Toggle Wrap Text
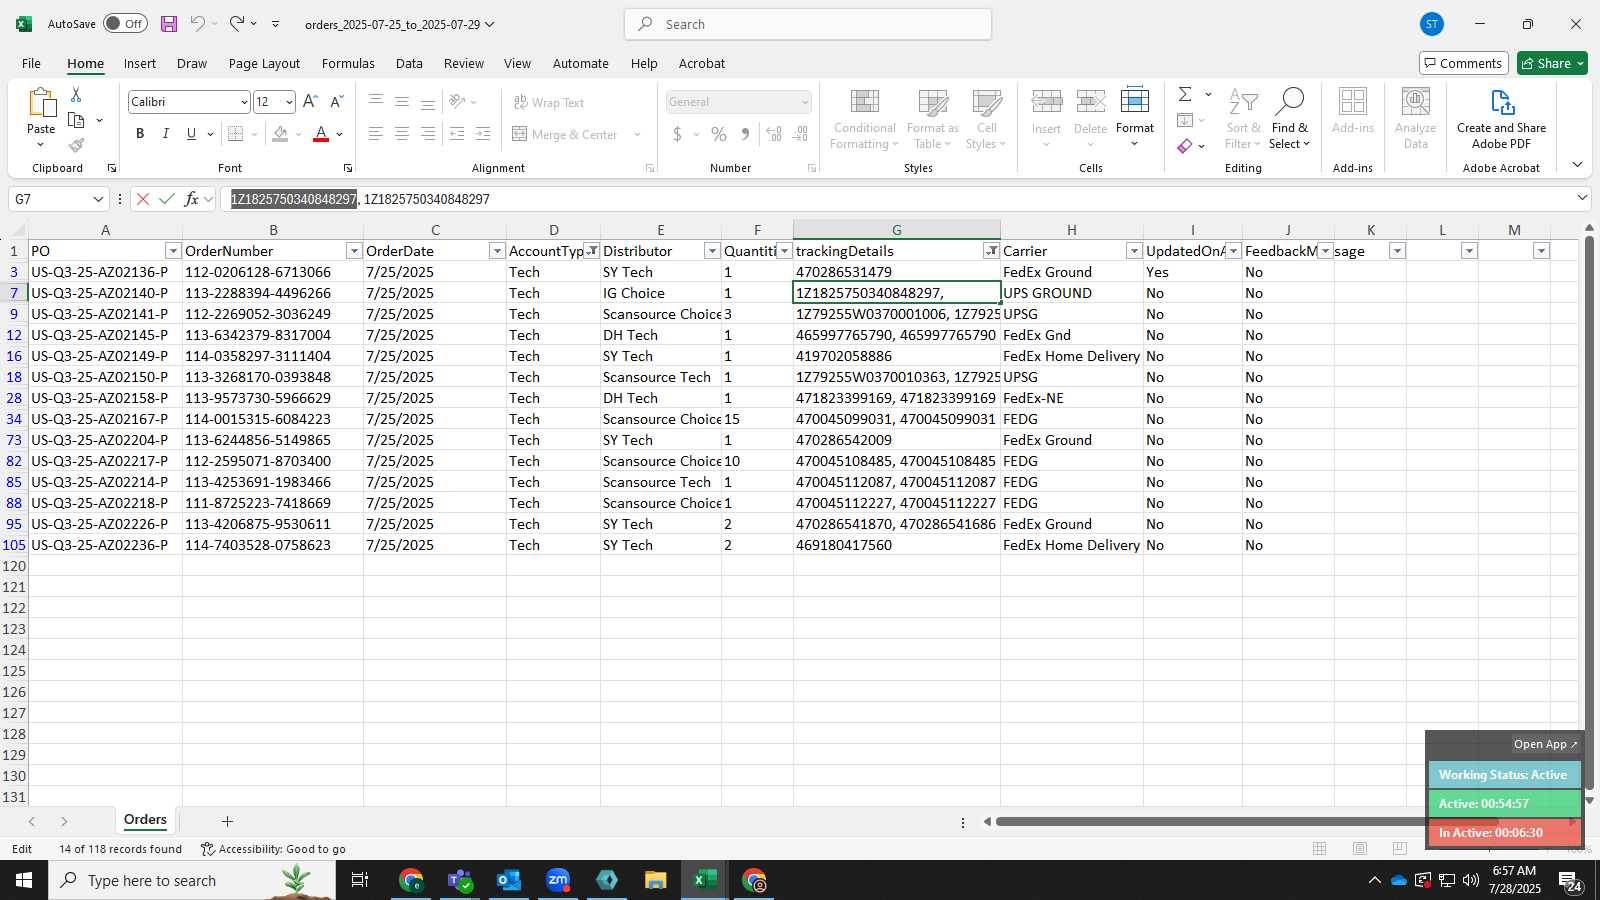 point(548,102)
